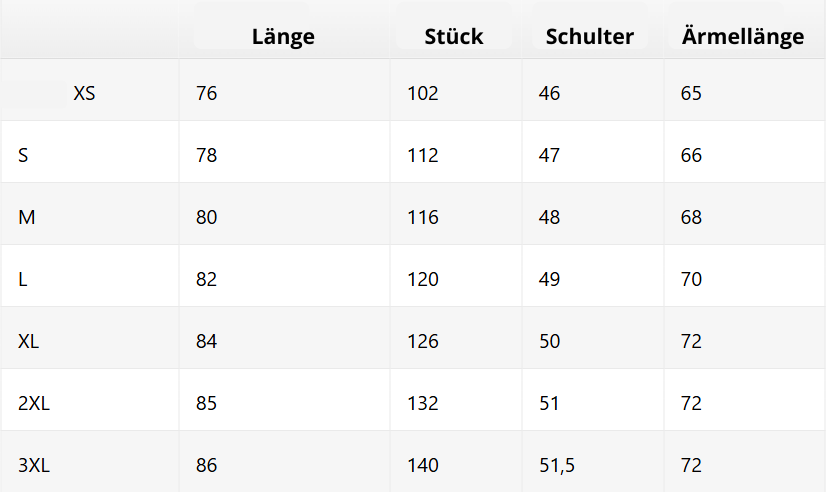Click Länge value 85 for 2XL

207,404
